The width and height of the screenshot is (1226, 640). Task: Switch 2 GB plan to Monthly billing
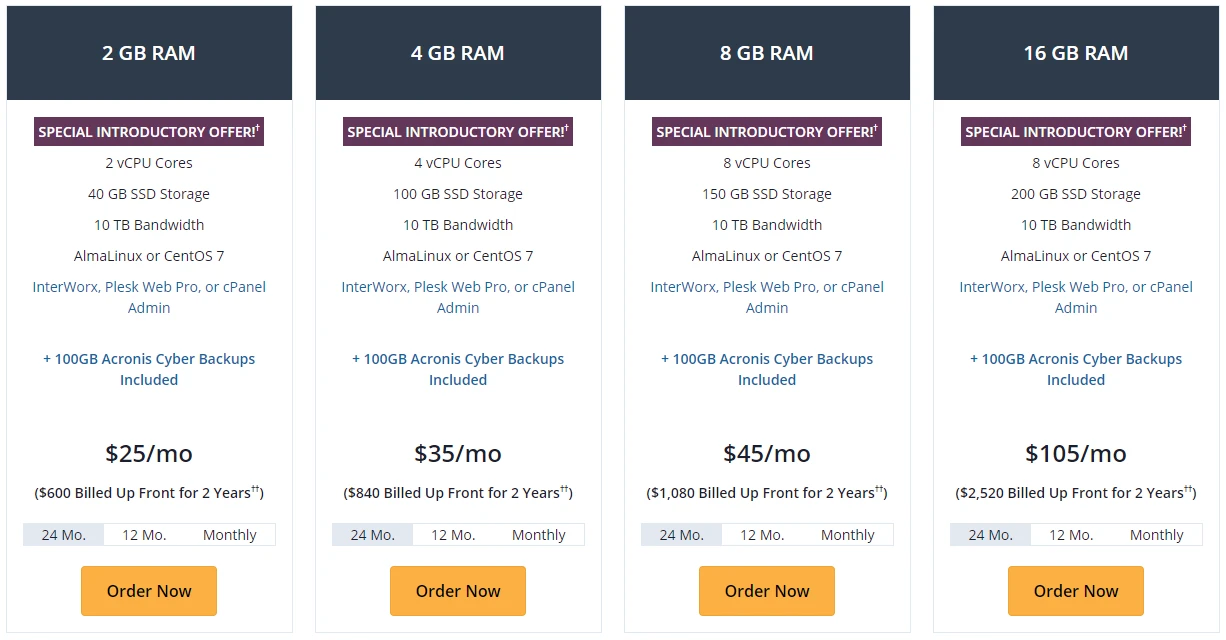[x=230, y=534]
